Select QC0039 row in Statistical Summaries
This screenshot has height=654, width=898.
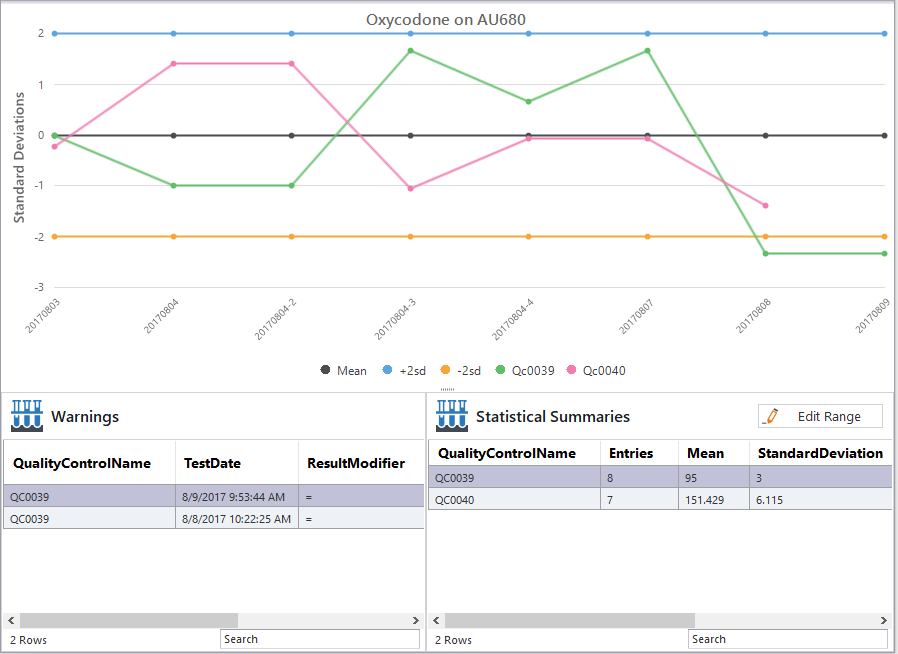[x=660, y=478]
